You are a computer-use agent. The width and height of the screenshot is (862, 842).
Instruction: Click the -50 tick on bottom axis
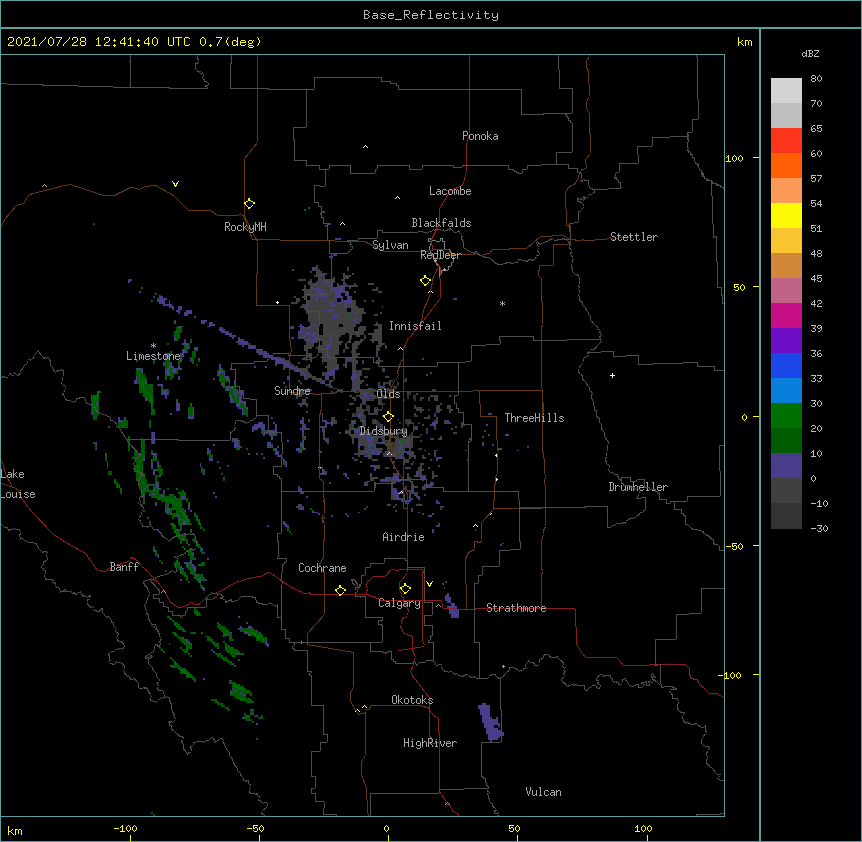pyautogui.click(x=255, y=828)
